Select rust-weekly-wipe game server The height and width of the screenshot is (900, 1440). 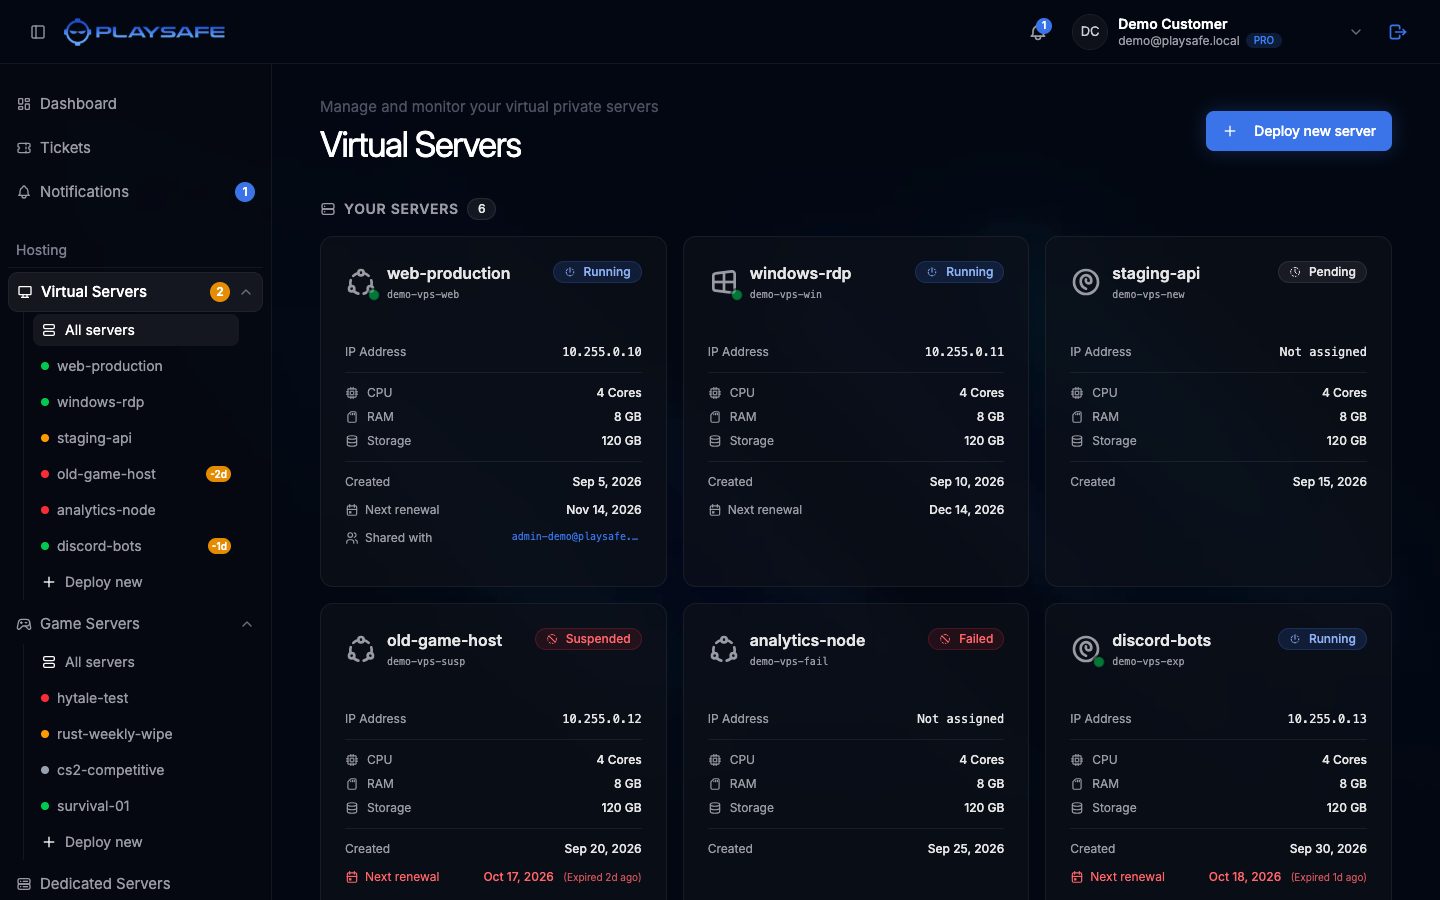tap(136, 734)
